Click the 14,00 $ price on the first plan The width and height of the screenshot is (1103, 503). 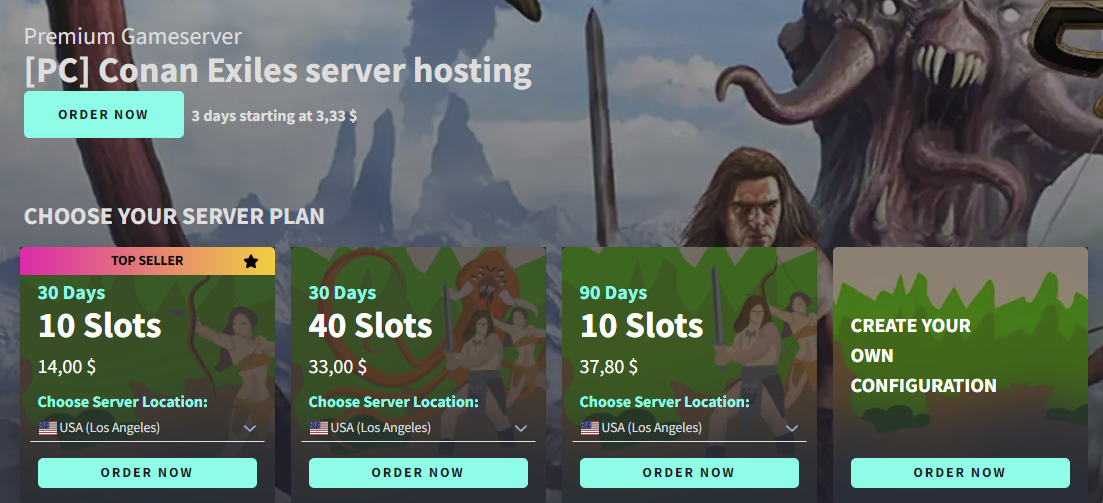[67, 367]
